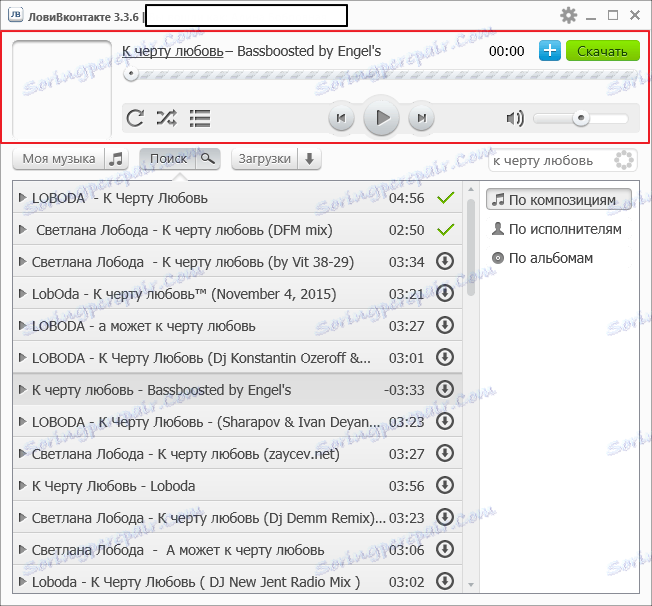Download LOBODA а может к черту любовь

445,326
